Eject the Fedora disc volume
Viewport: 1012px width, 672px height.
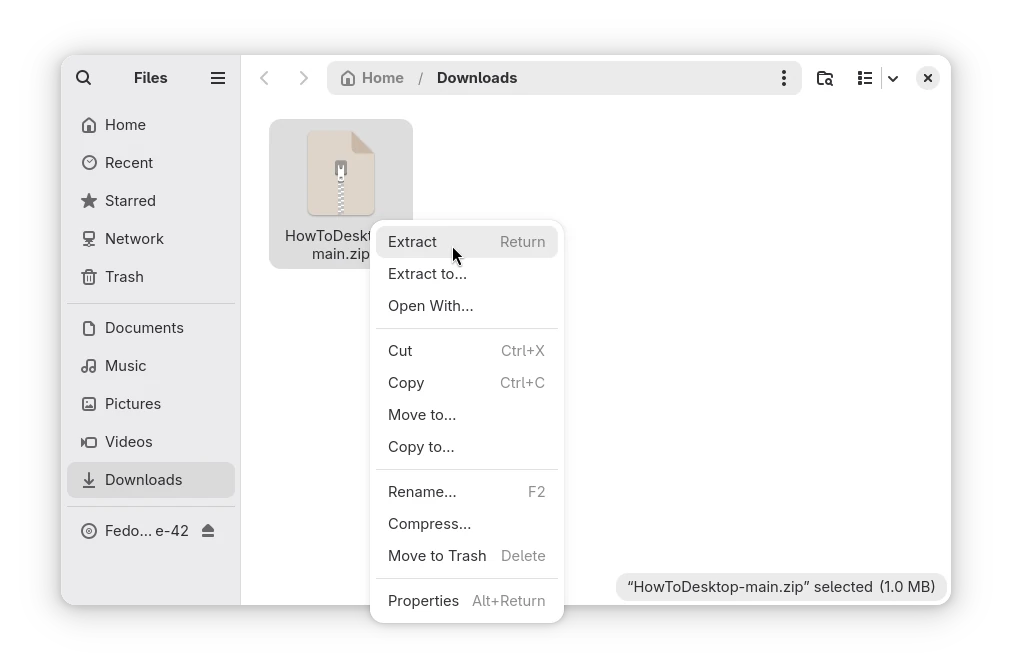(208, 531)
